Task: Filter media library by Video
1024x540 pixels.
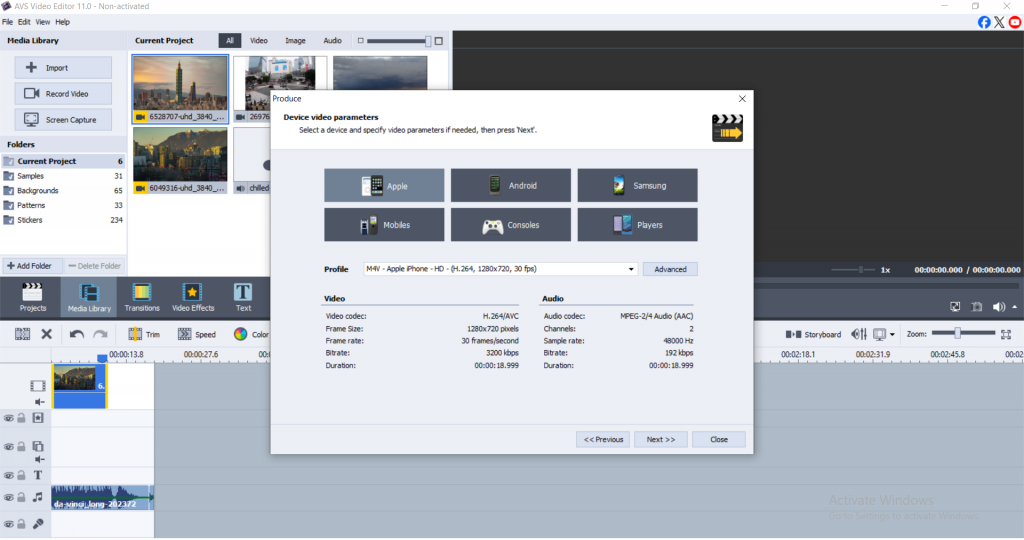Action: coord(259,40)
